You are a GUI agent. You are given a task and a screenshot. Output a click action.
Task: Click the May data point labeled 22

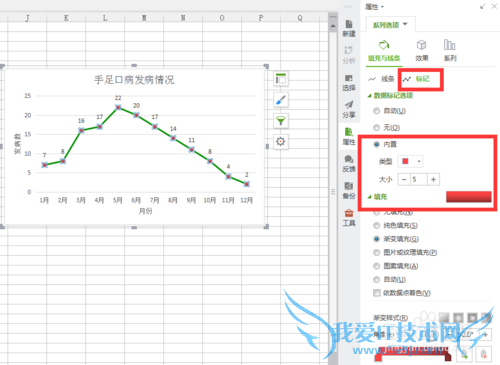tap(118, 107)
